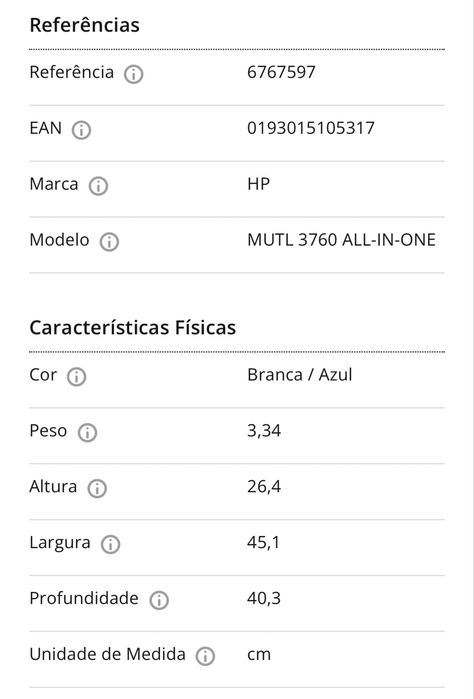Select the weight value 3,34
Viewport: 474px width, 699px height.
tap(264, 431)
